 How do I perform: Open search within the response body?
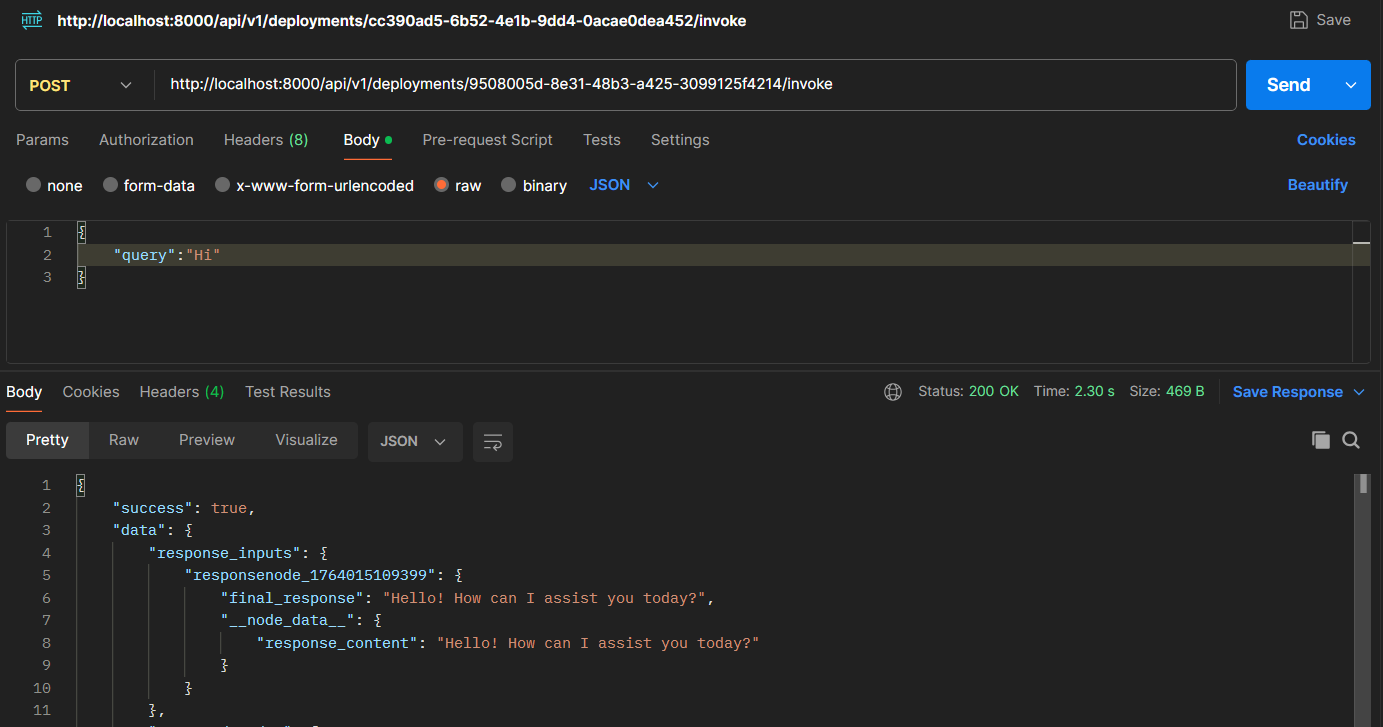pyautogui.click(x=1350, y=440)
